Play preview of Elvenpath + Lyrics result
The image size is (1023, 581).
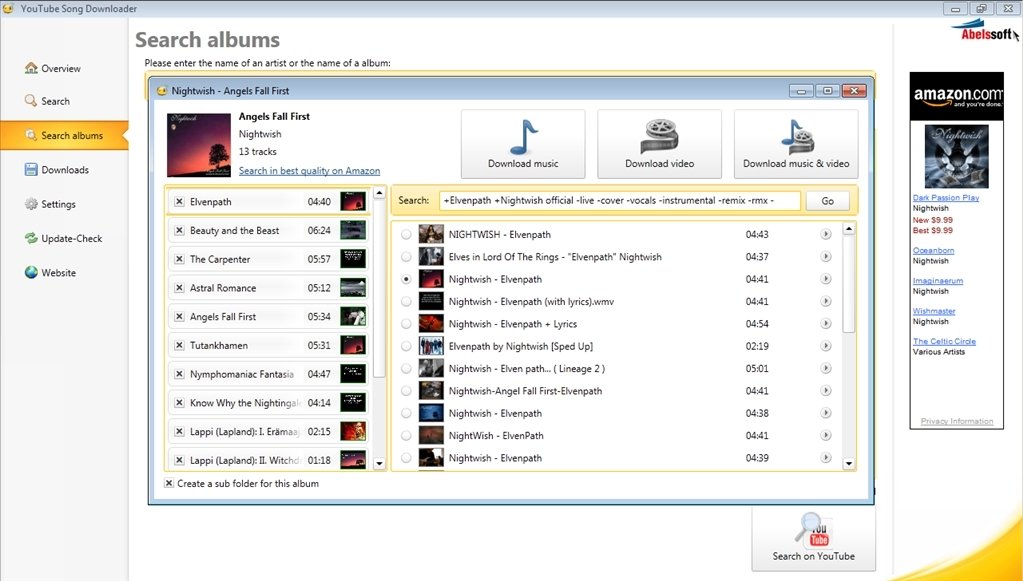[825, 323]
